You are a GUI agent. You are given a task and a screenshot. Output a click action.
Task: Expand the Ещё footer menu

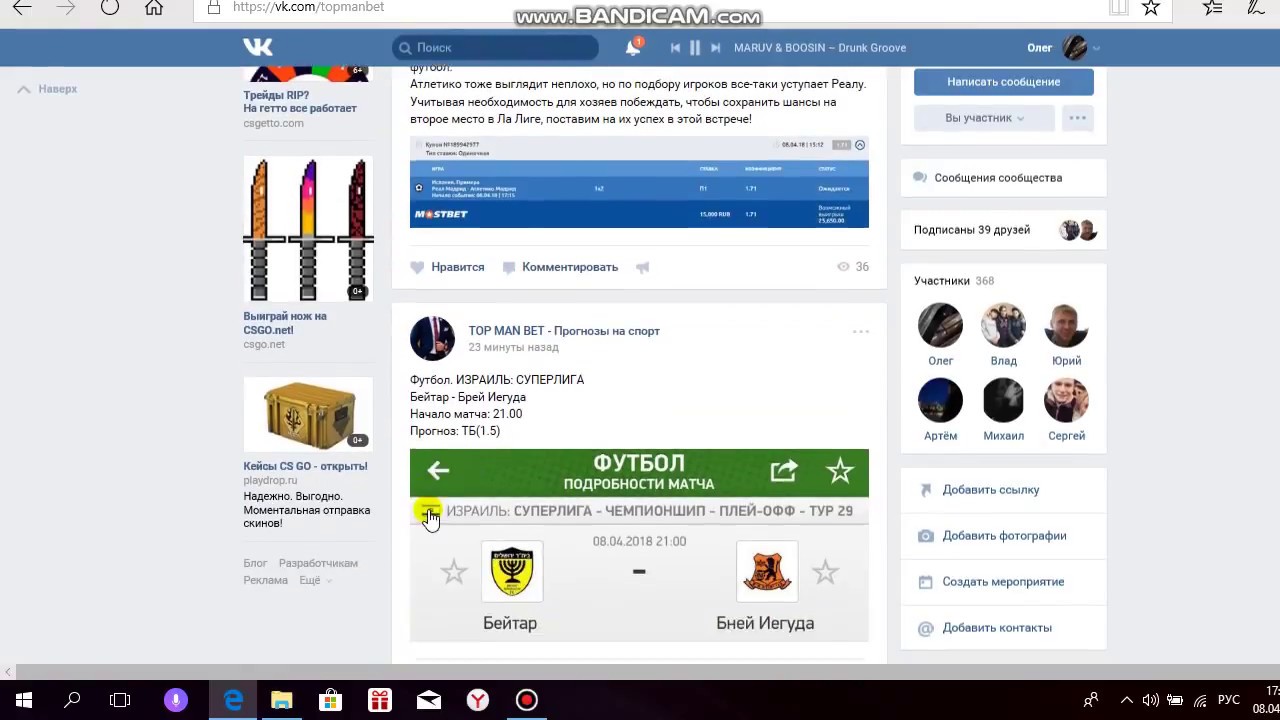pyautogui.click(x=315, y=580)
